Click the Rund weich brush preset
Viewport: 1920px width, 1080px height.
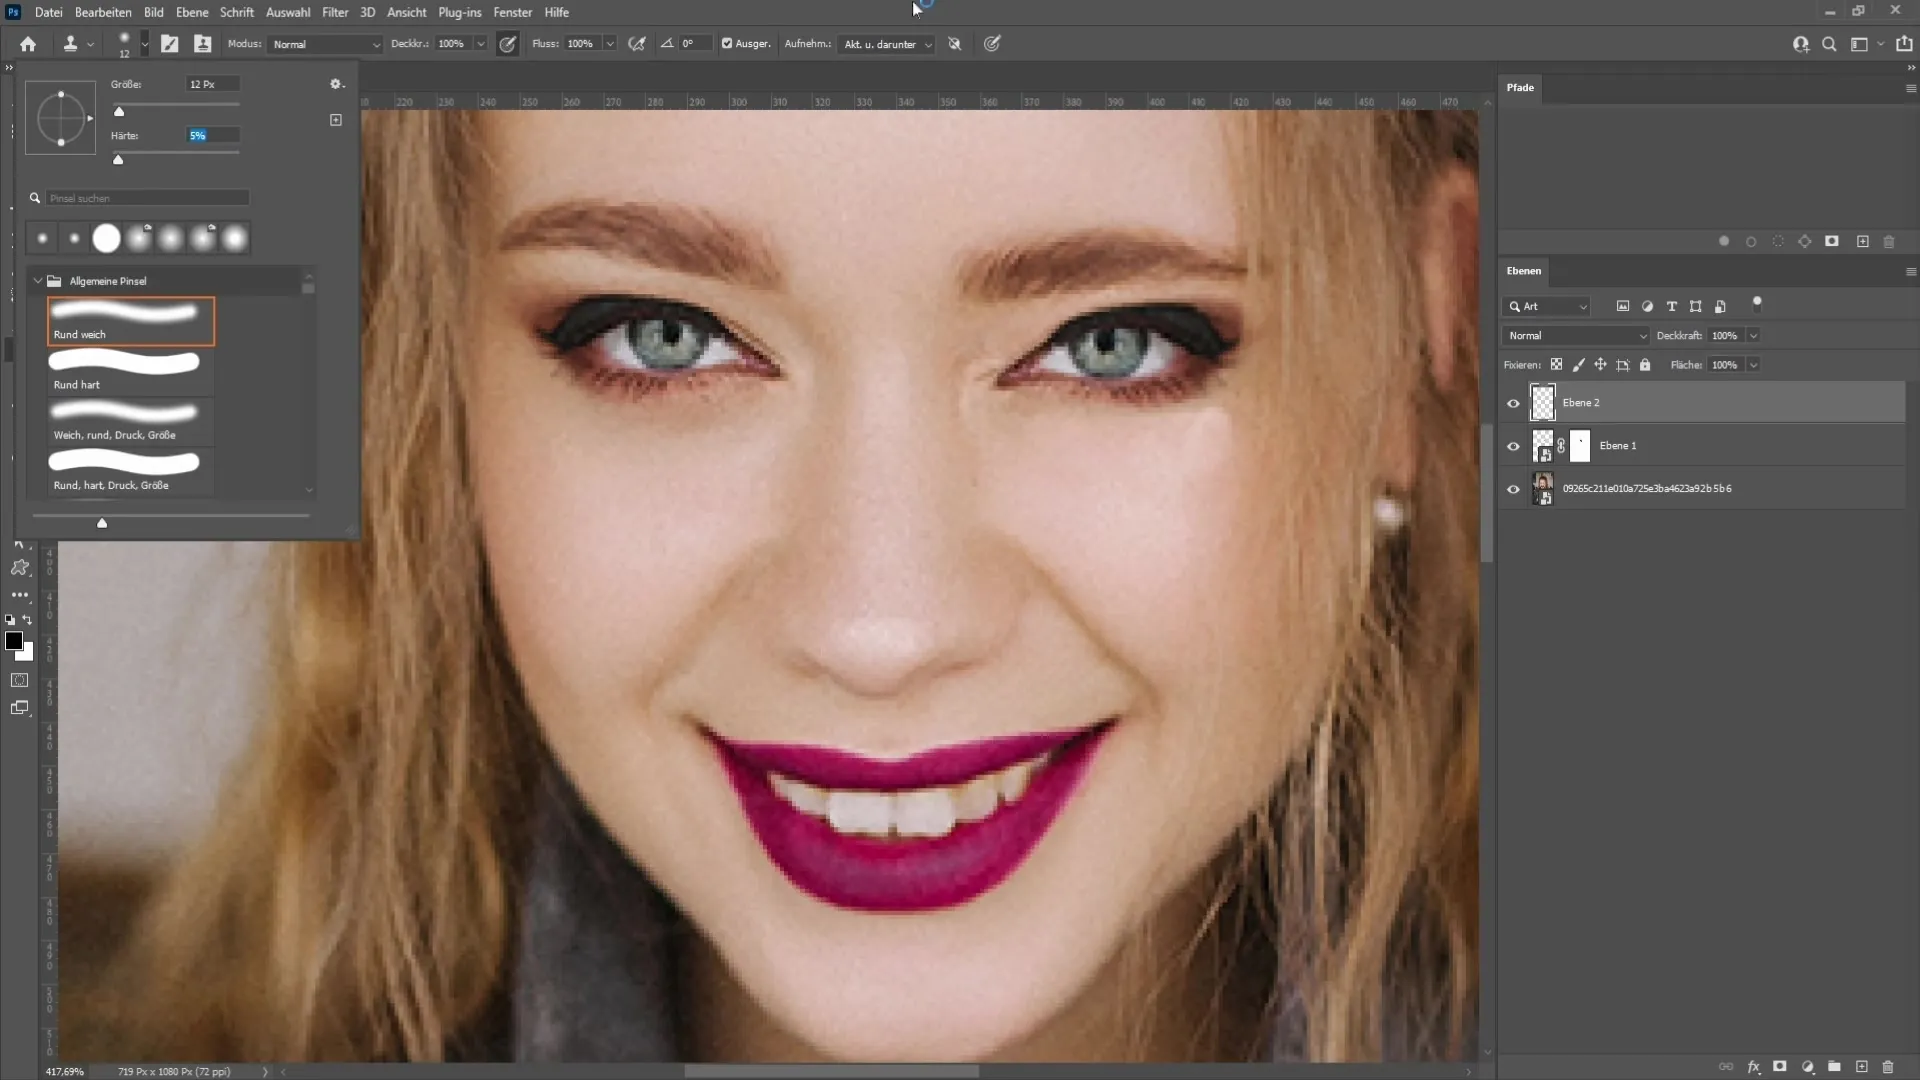click(x=129, y=318)
